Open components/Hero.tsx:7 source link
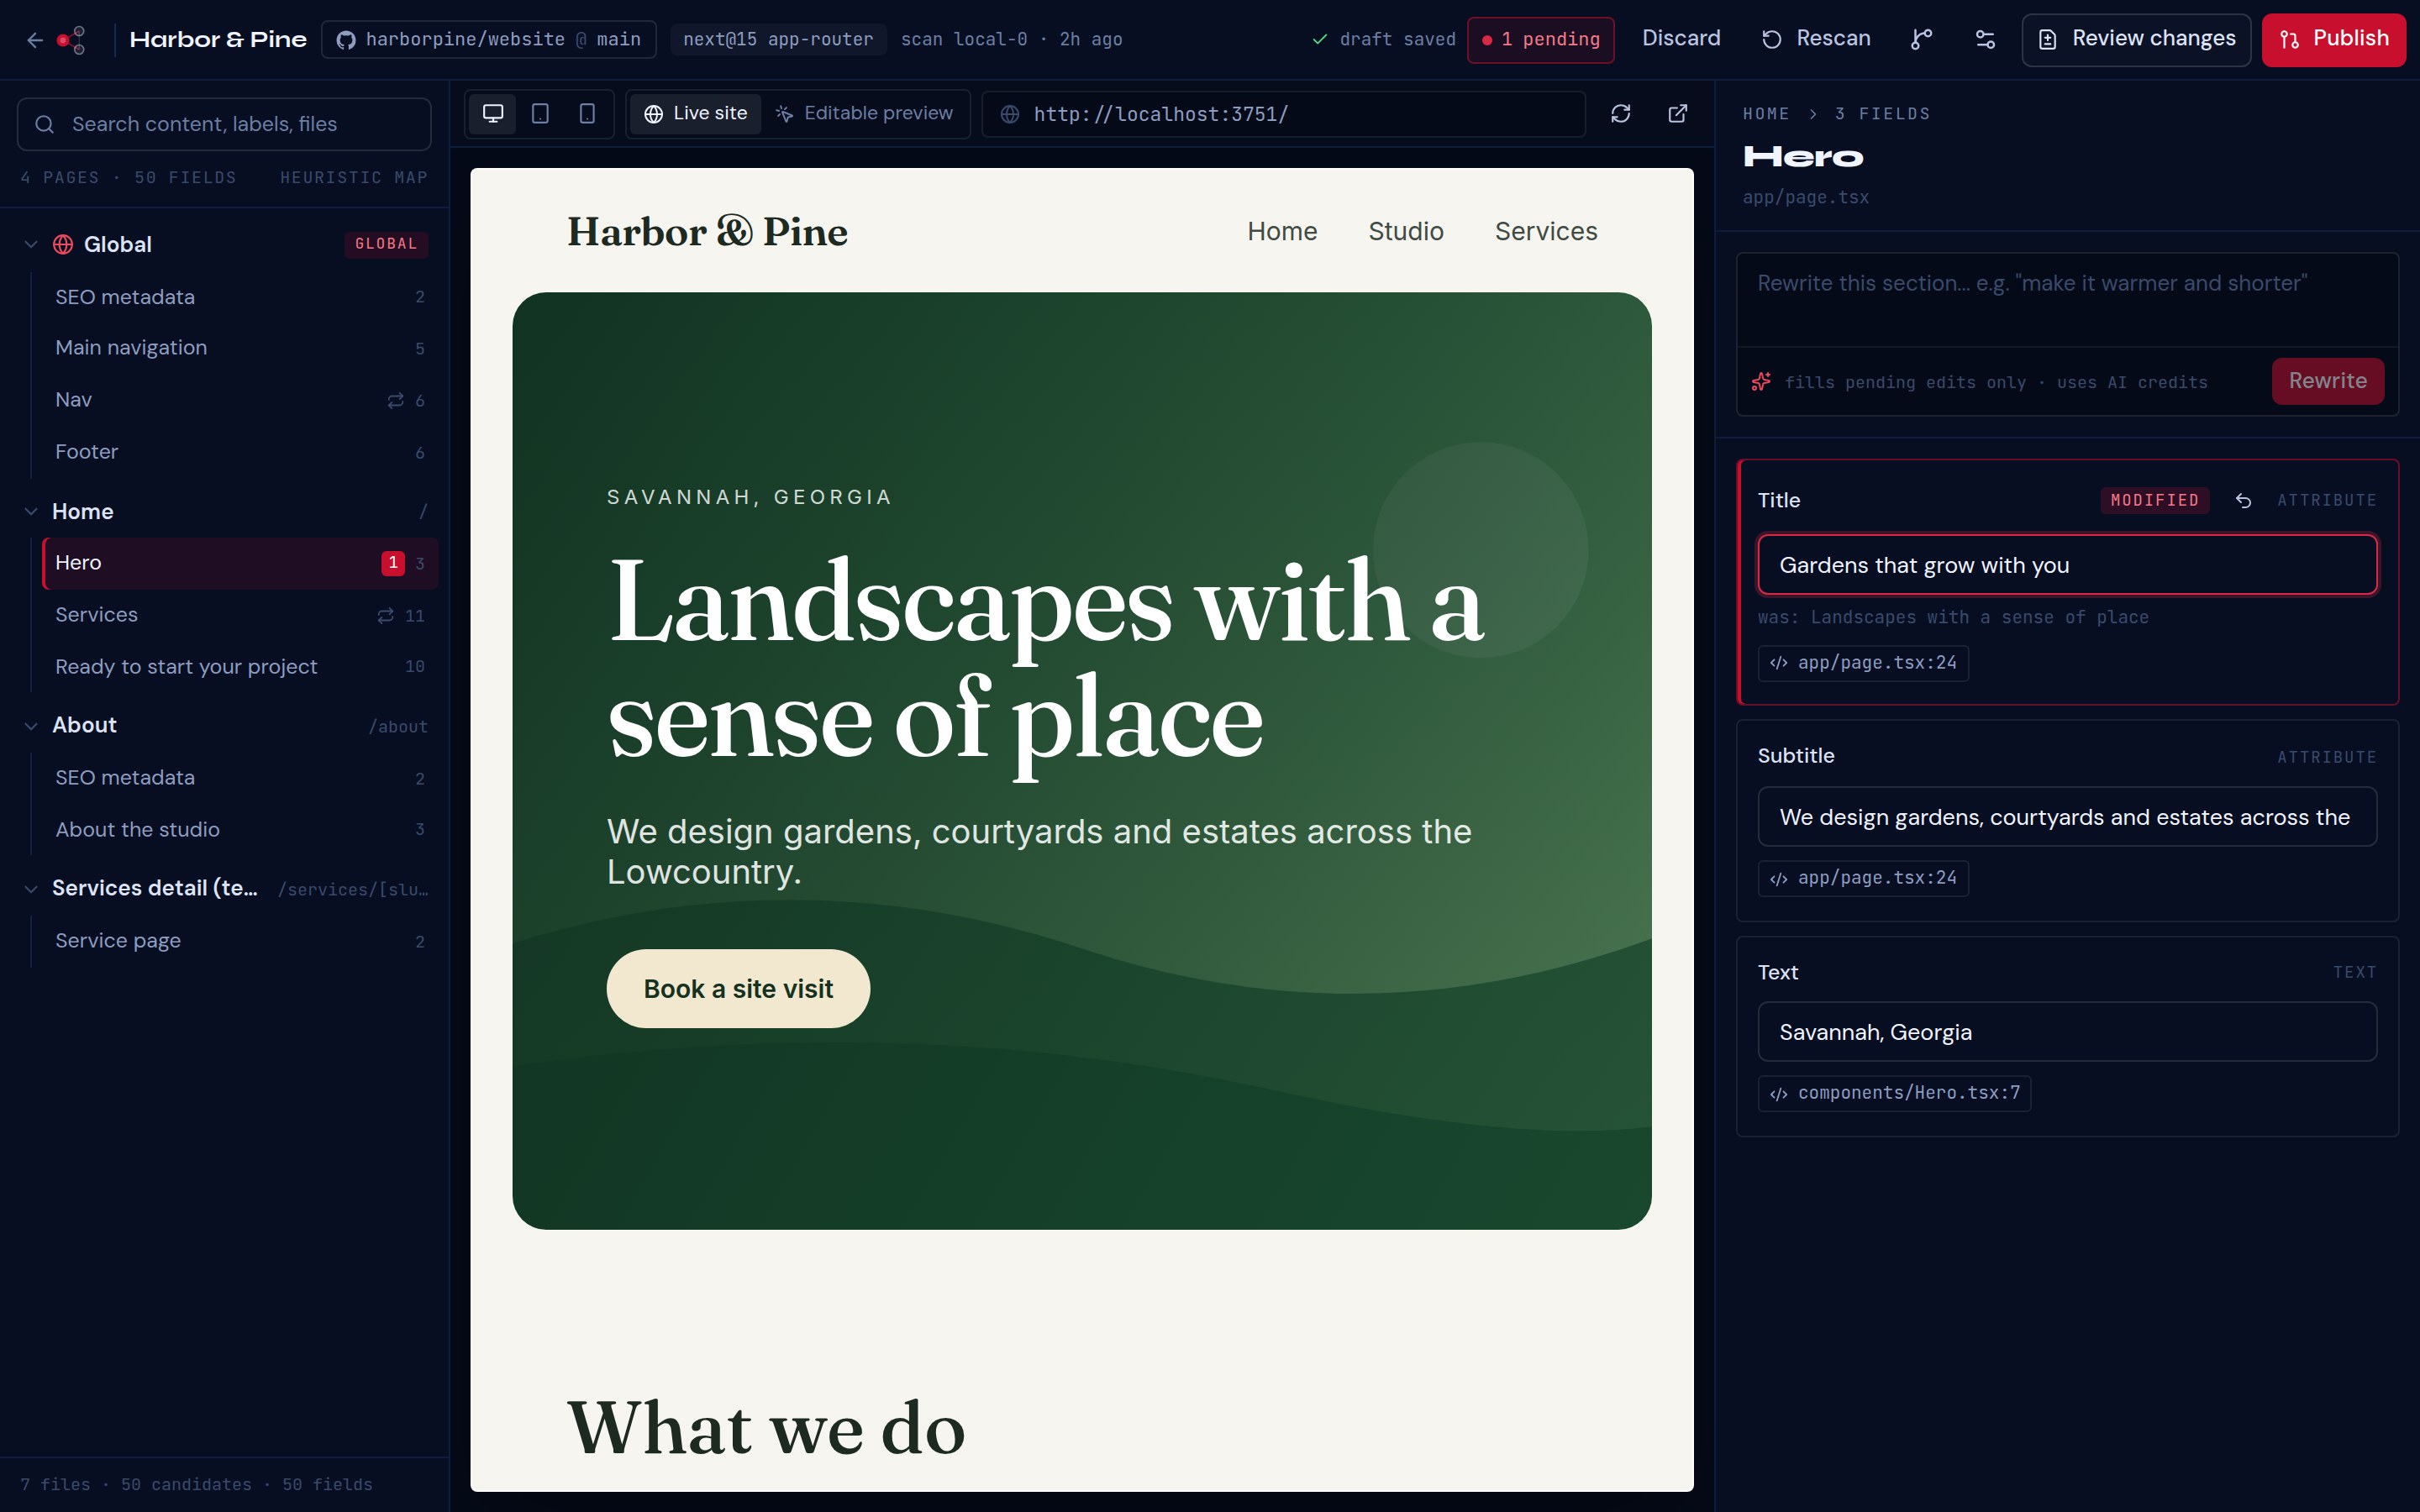 pyautogui.click(x=1894, y=1093)
